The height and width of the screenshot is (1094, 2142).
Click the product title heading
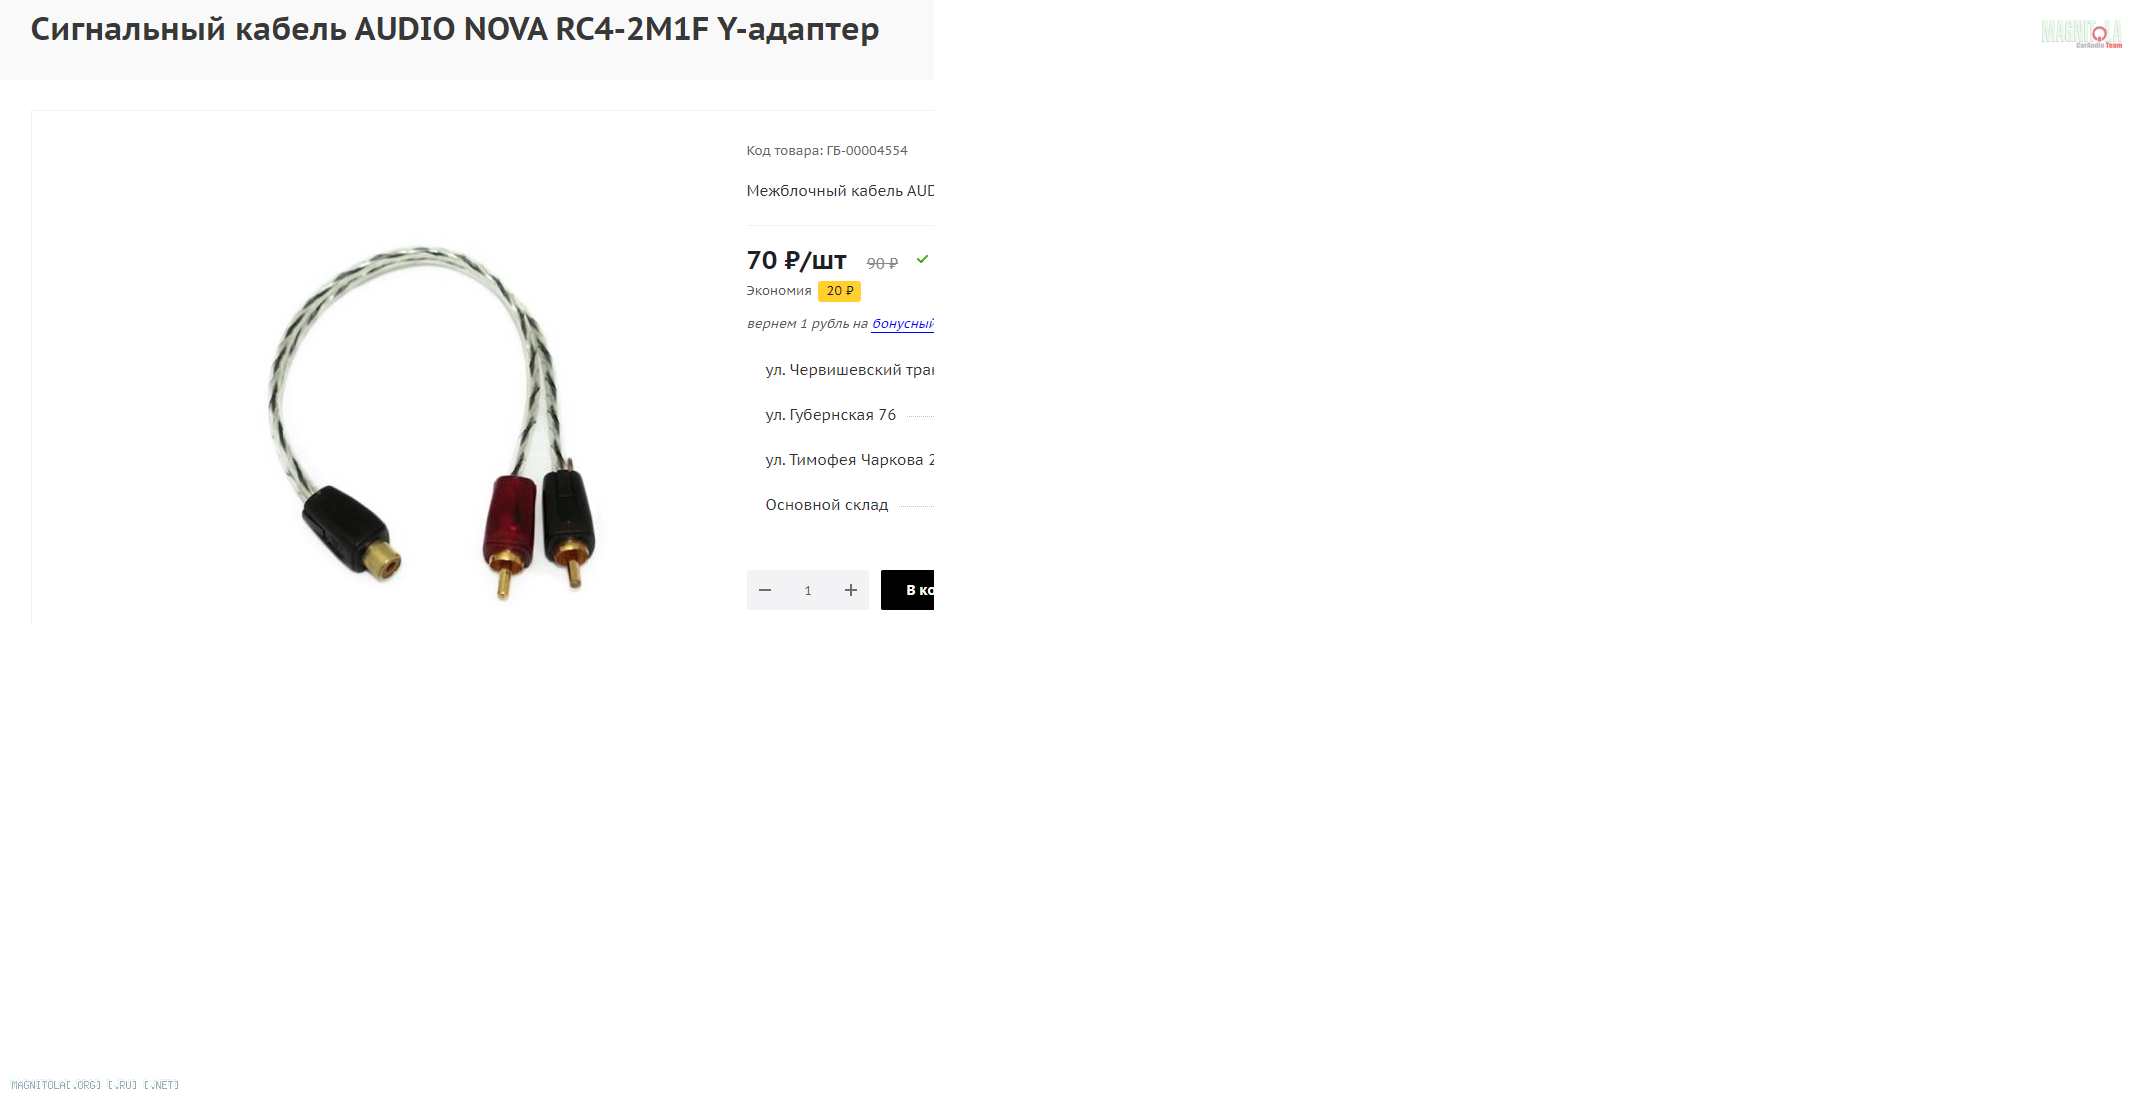point(455,29)
